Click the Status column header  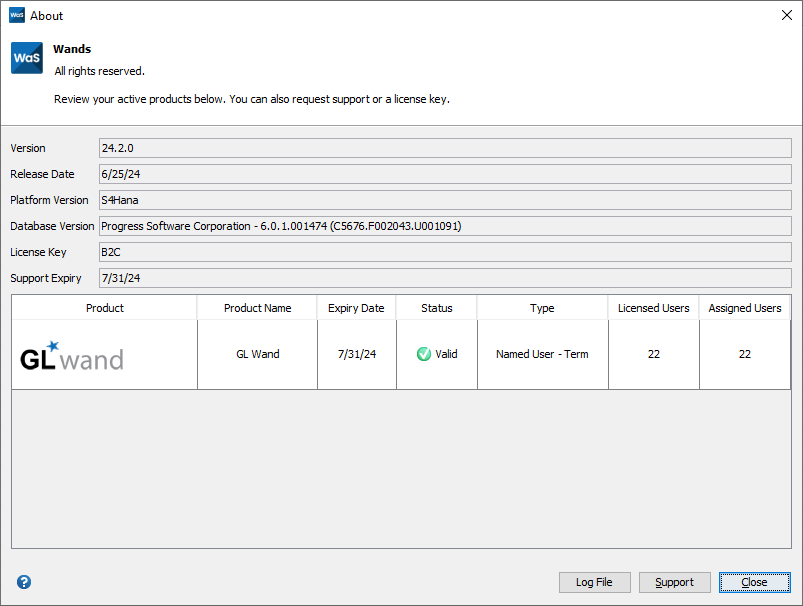click(x=436, y=307)
